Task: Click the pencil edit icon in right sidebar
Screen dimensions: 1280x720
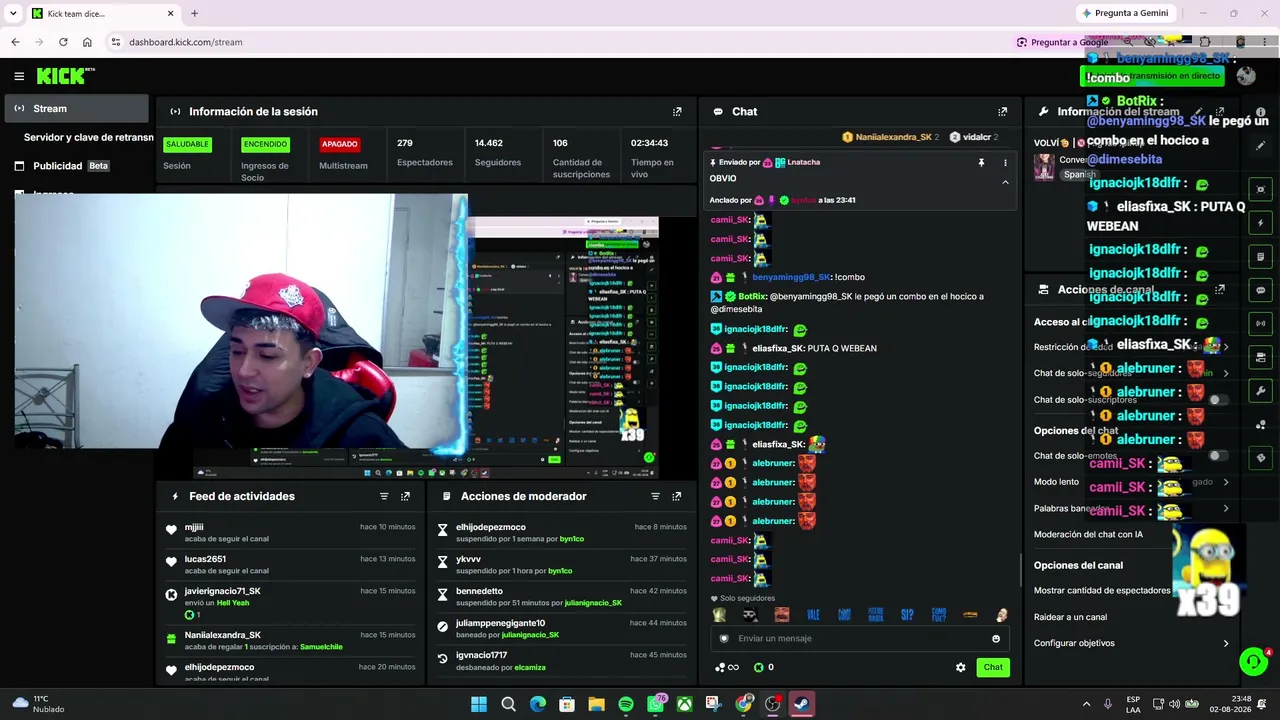Action: [1261, 146]
